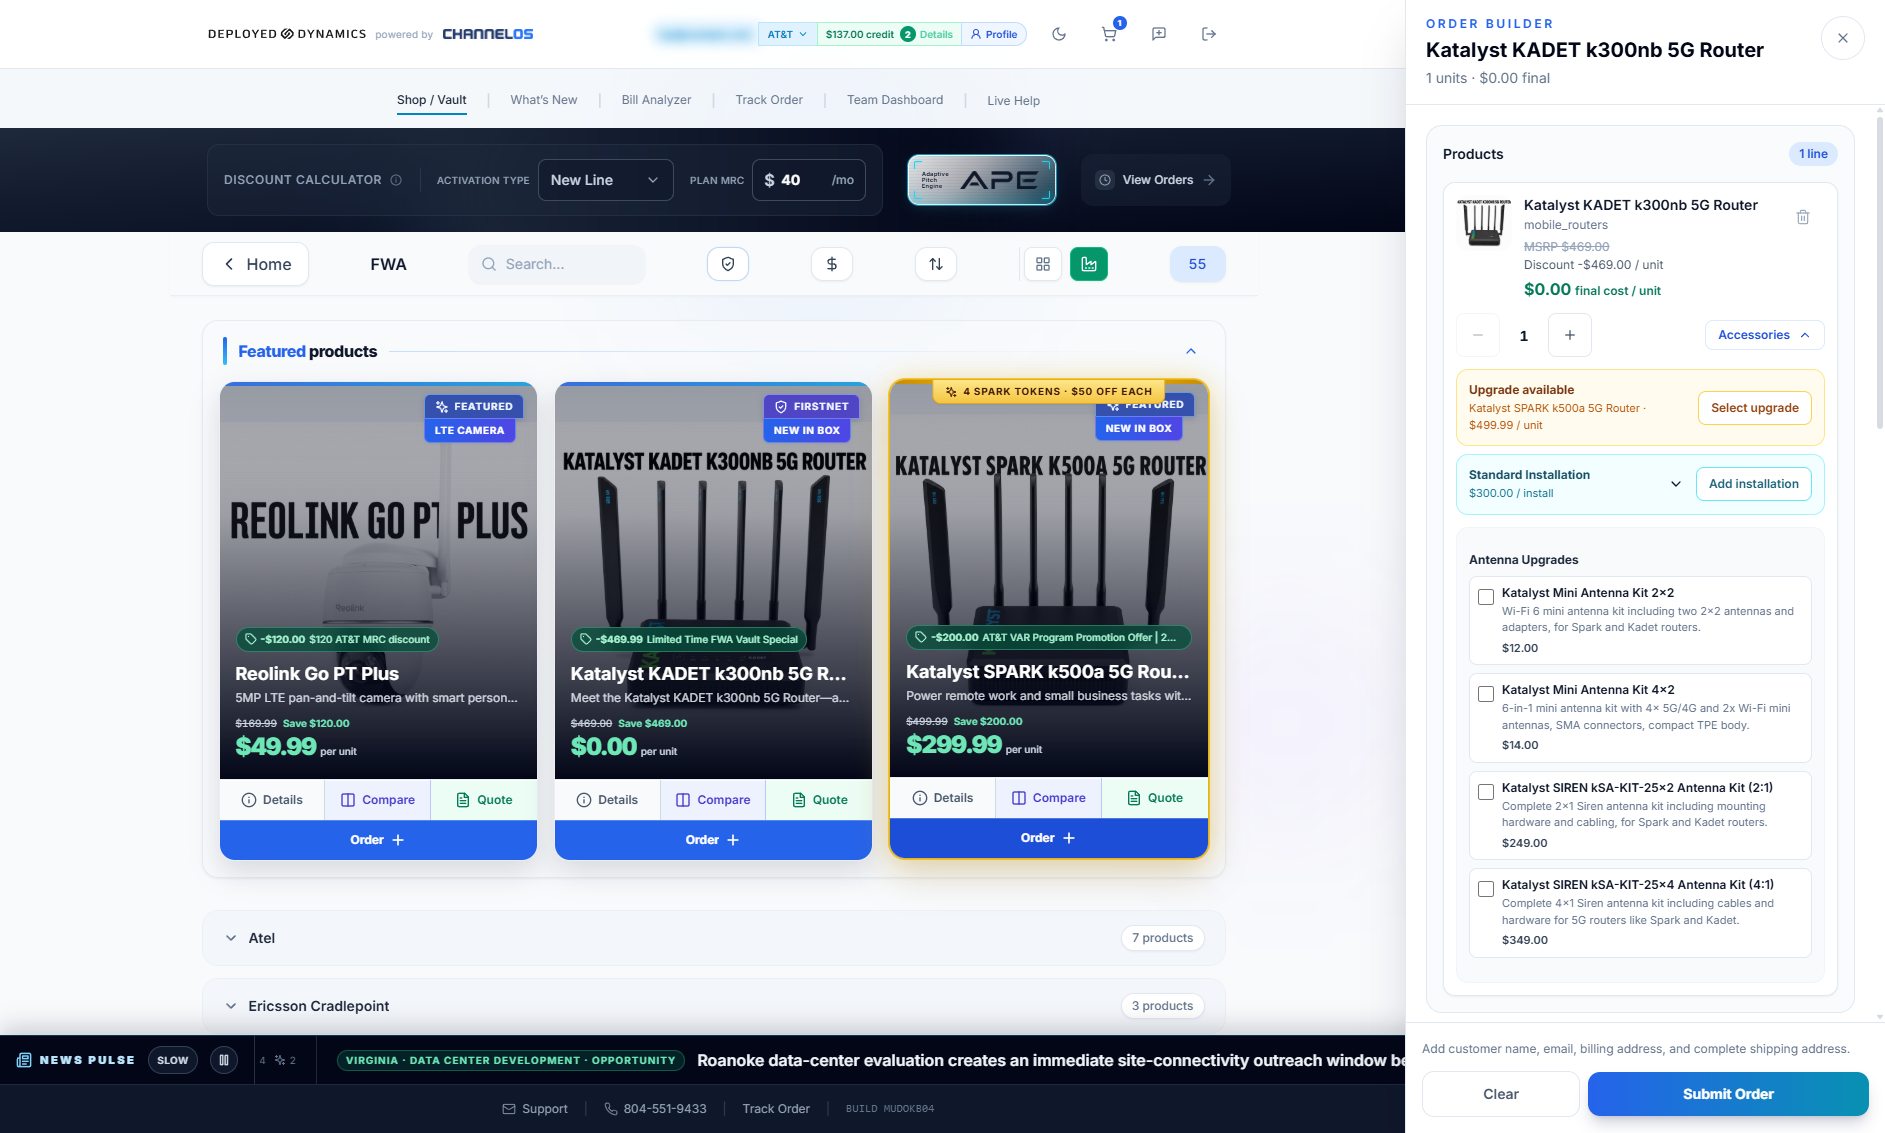This screenshot has height=1133, width=1885.
Task: Click the logout icon in header
Action: pyautogui.click(x=1209, y=34)
